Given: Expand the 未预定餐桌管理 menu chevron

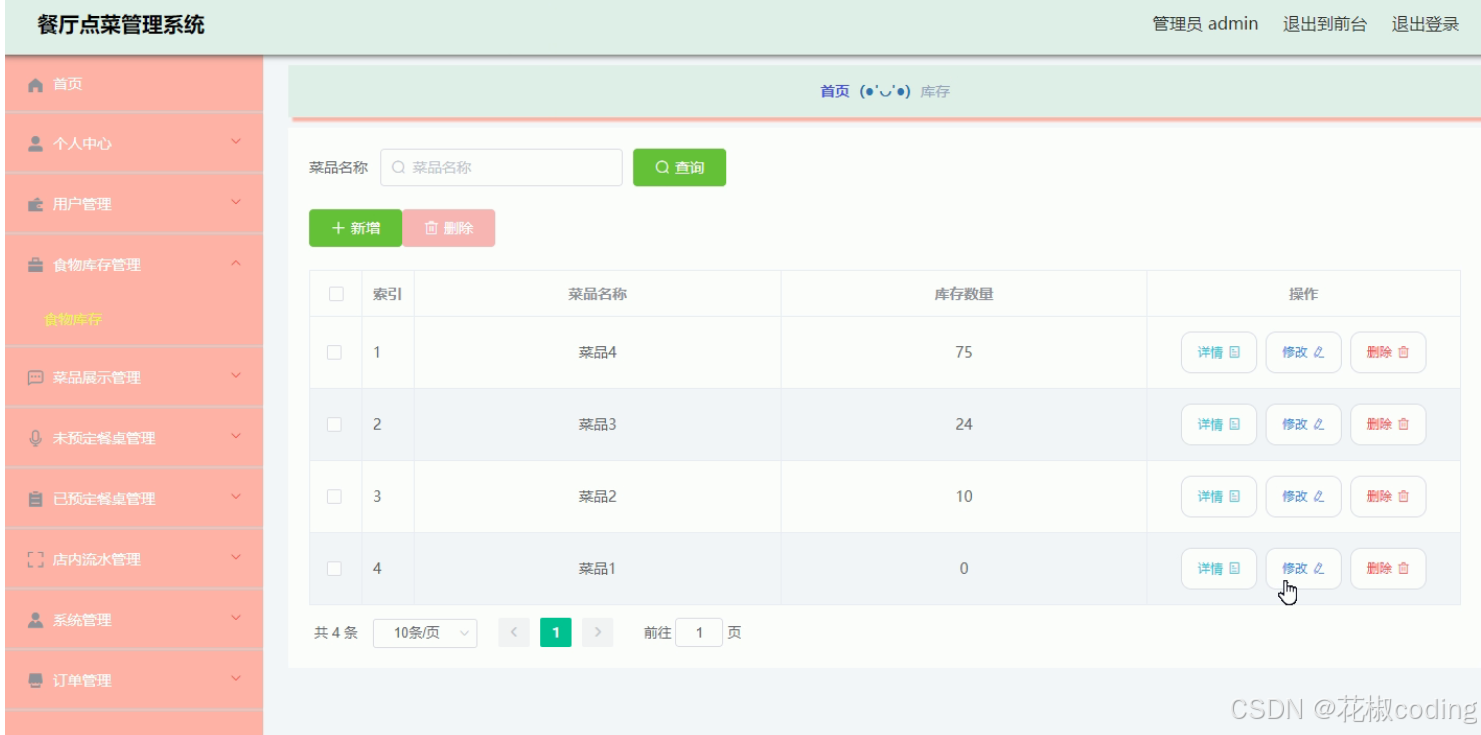Looking at the screenshot, I should point(236,436).
